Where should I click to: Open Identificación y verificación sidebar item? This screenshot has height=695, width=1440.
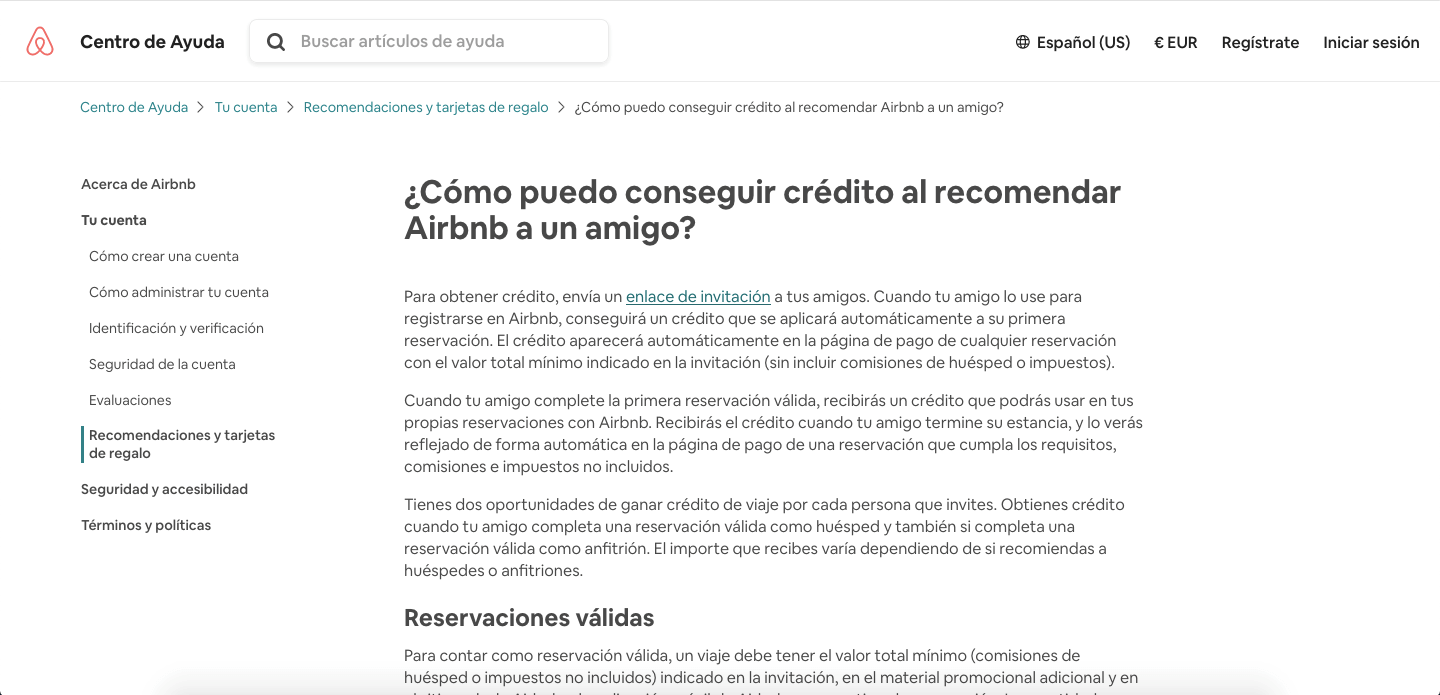click(176, 328)
